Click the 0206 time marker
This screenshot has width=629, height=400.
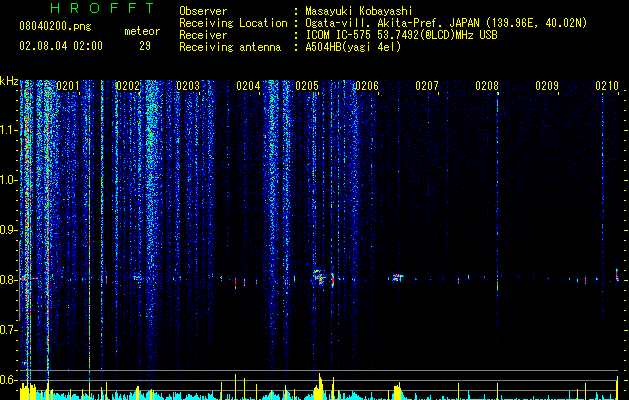(x=367, y=85)
